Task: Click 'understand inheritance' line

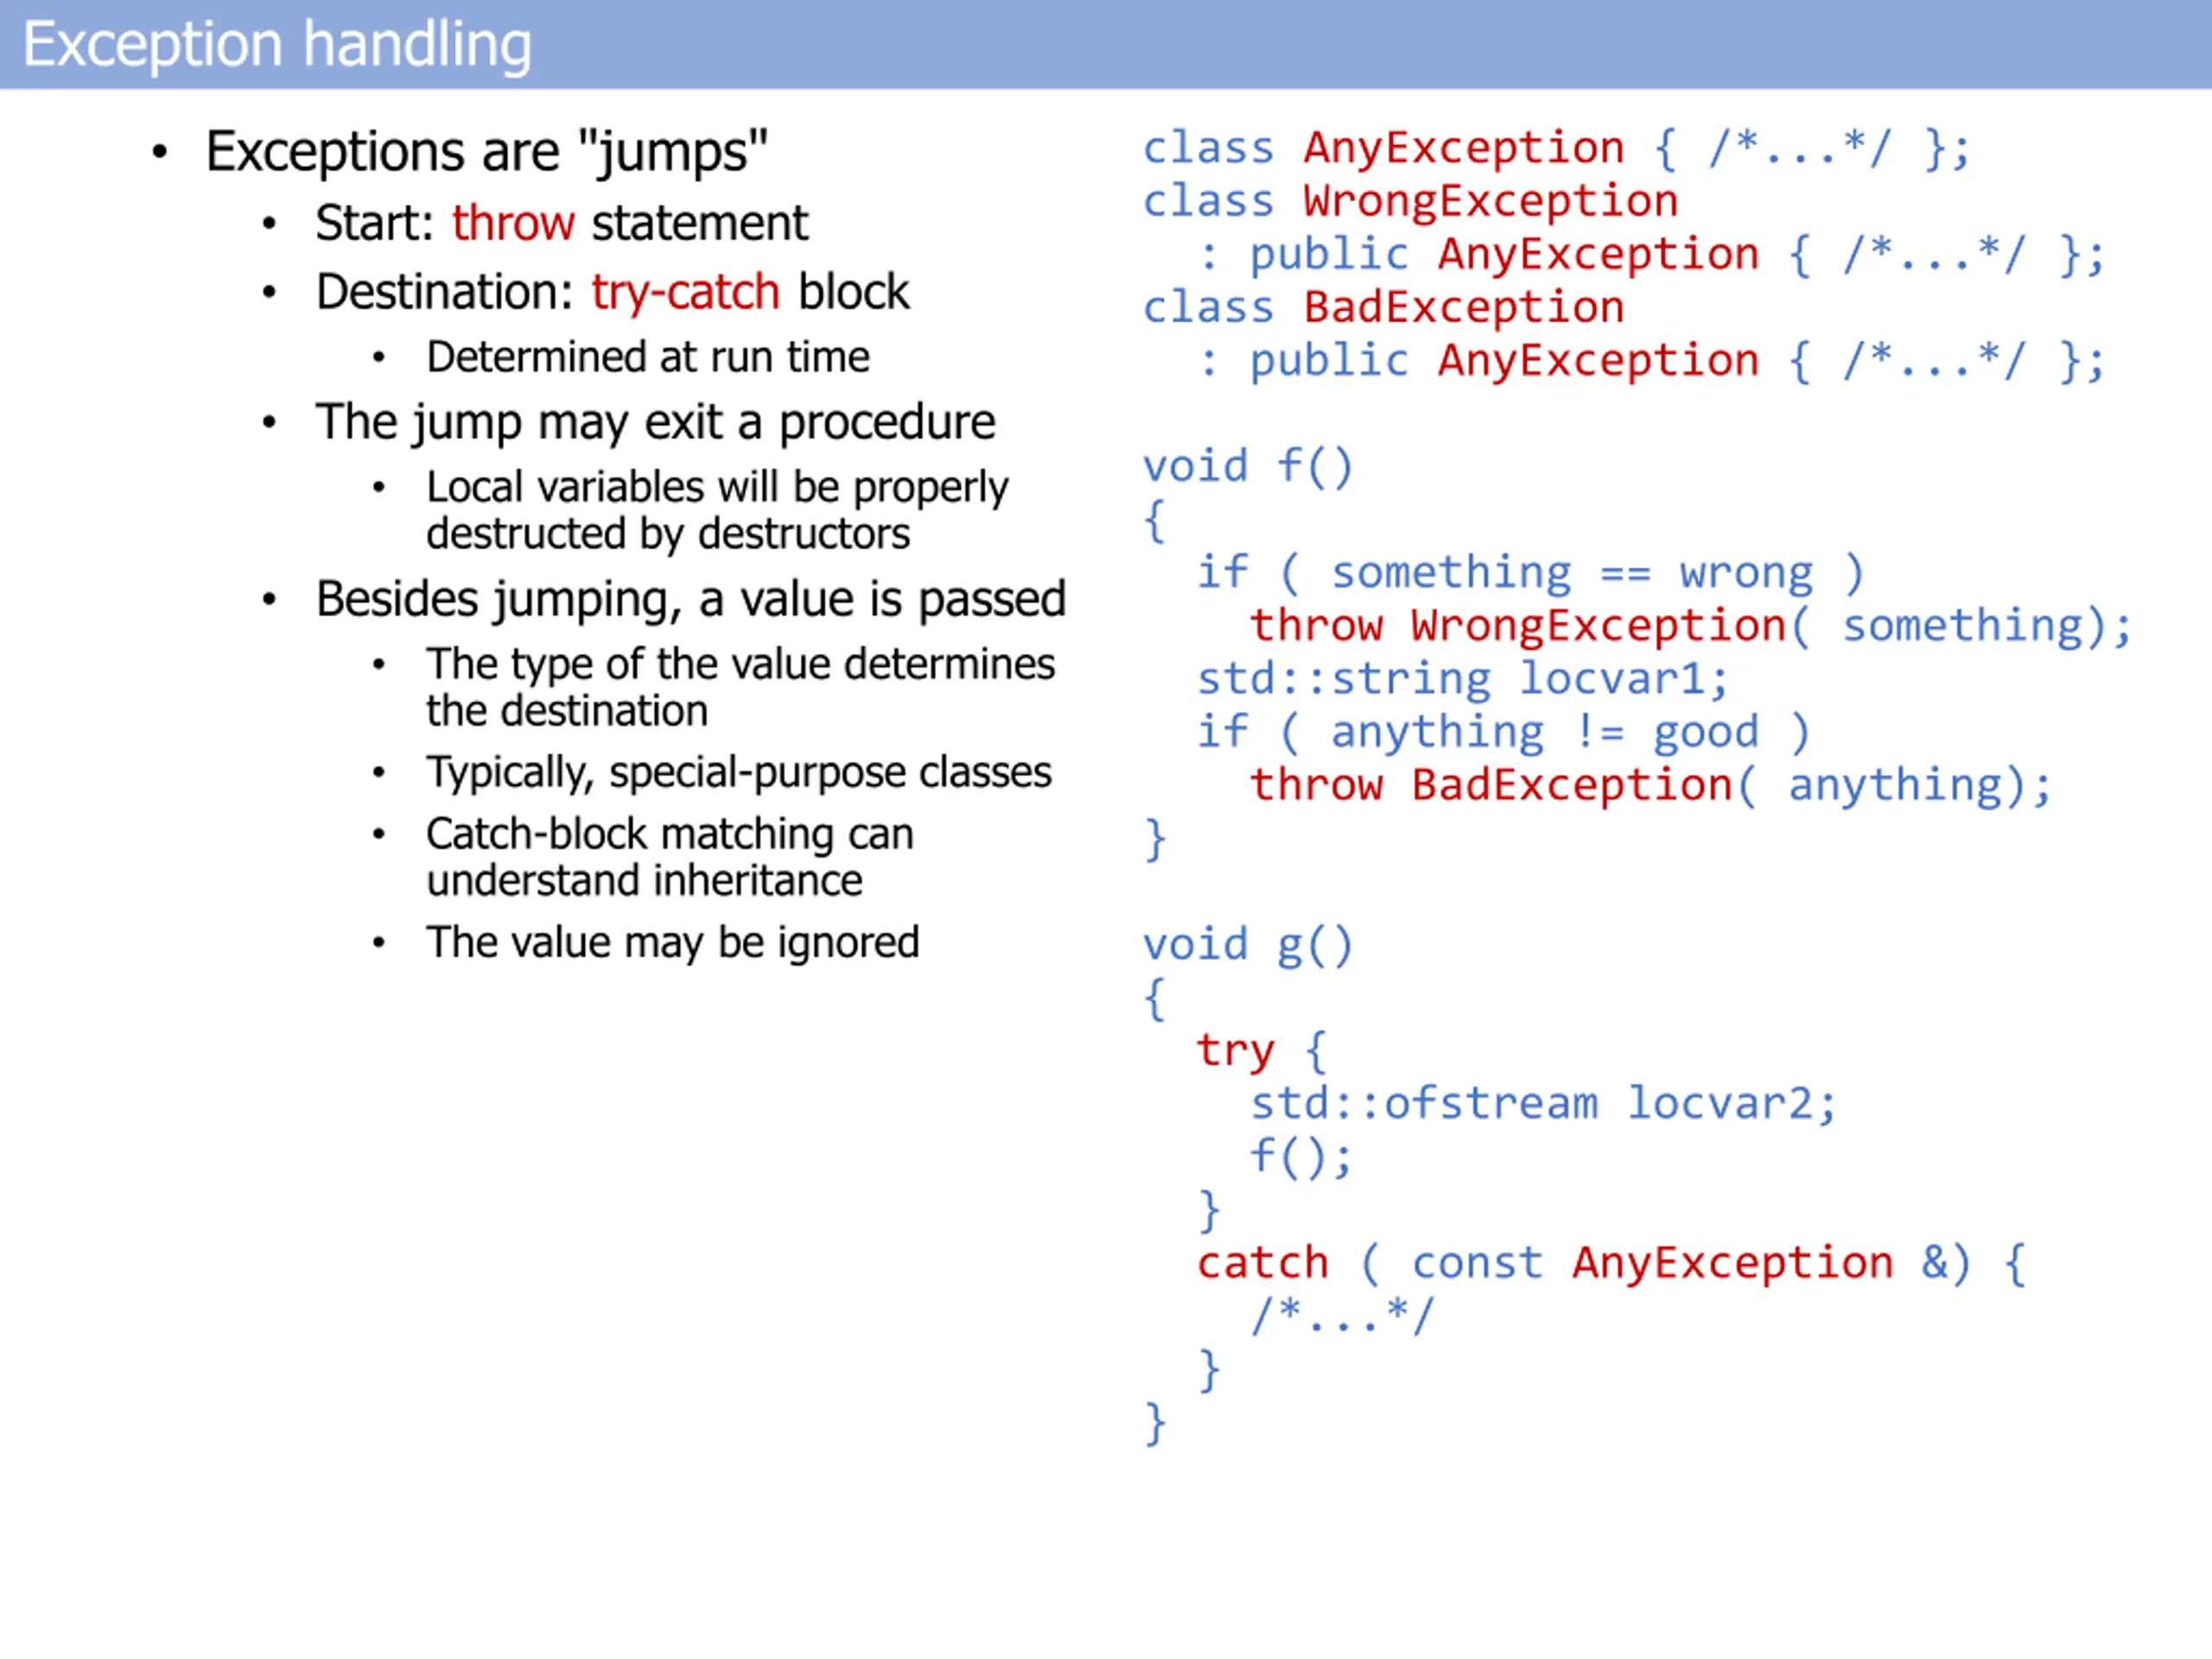Action: click(644, 881)
